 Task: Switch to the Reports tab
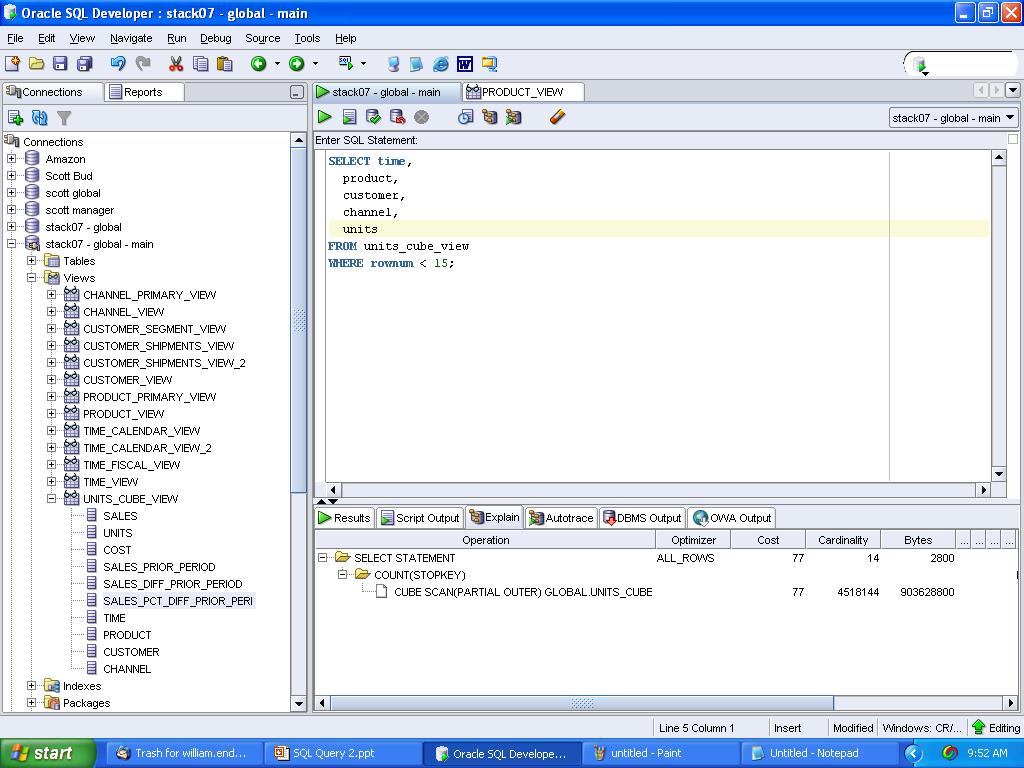(144, 92)
